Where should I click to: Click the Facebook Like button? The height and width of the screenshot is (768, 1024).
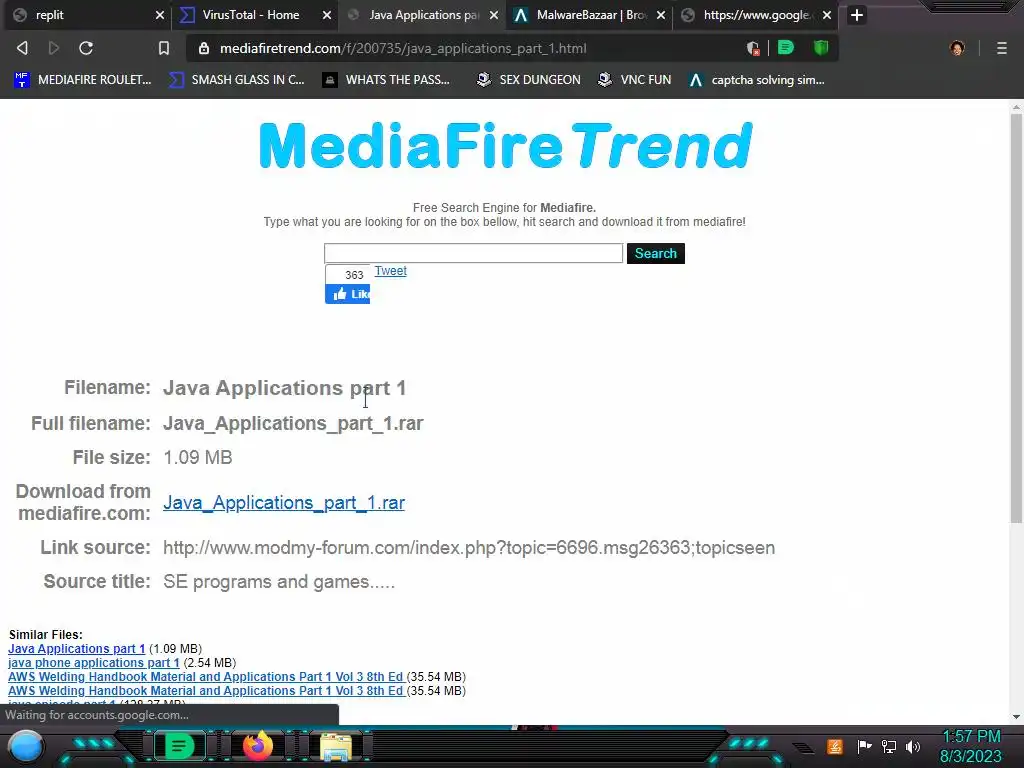pos(347,295)
